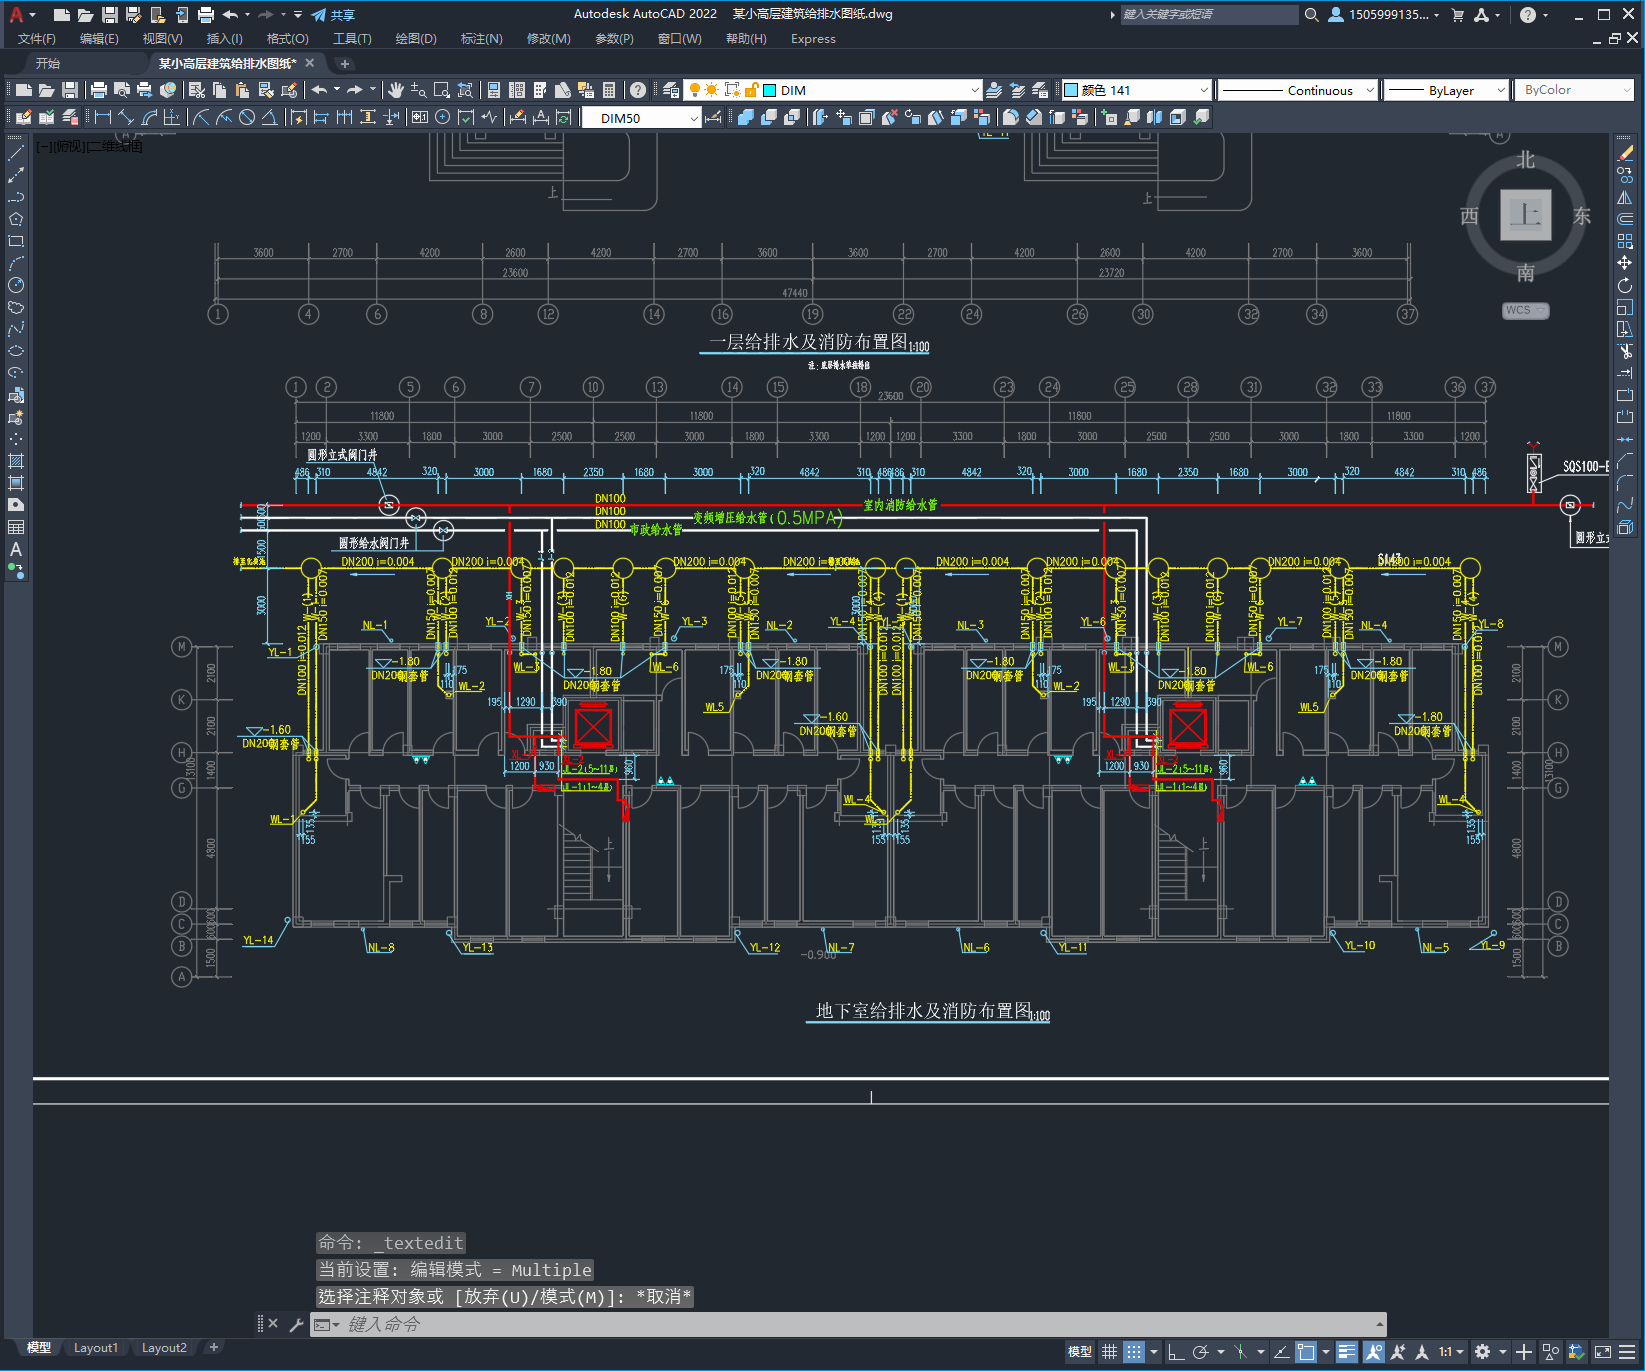Toggle ortho mode in status bar
Image resolution: width=1645 pixels, height=1371 pixels.
[x=1176, y=1352]
